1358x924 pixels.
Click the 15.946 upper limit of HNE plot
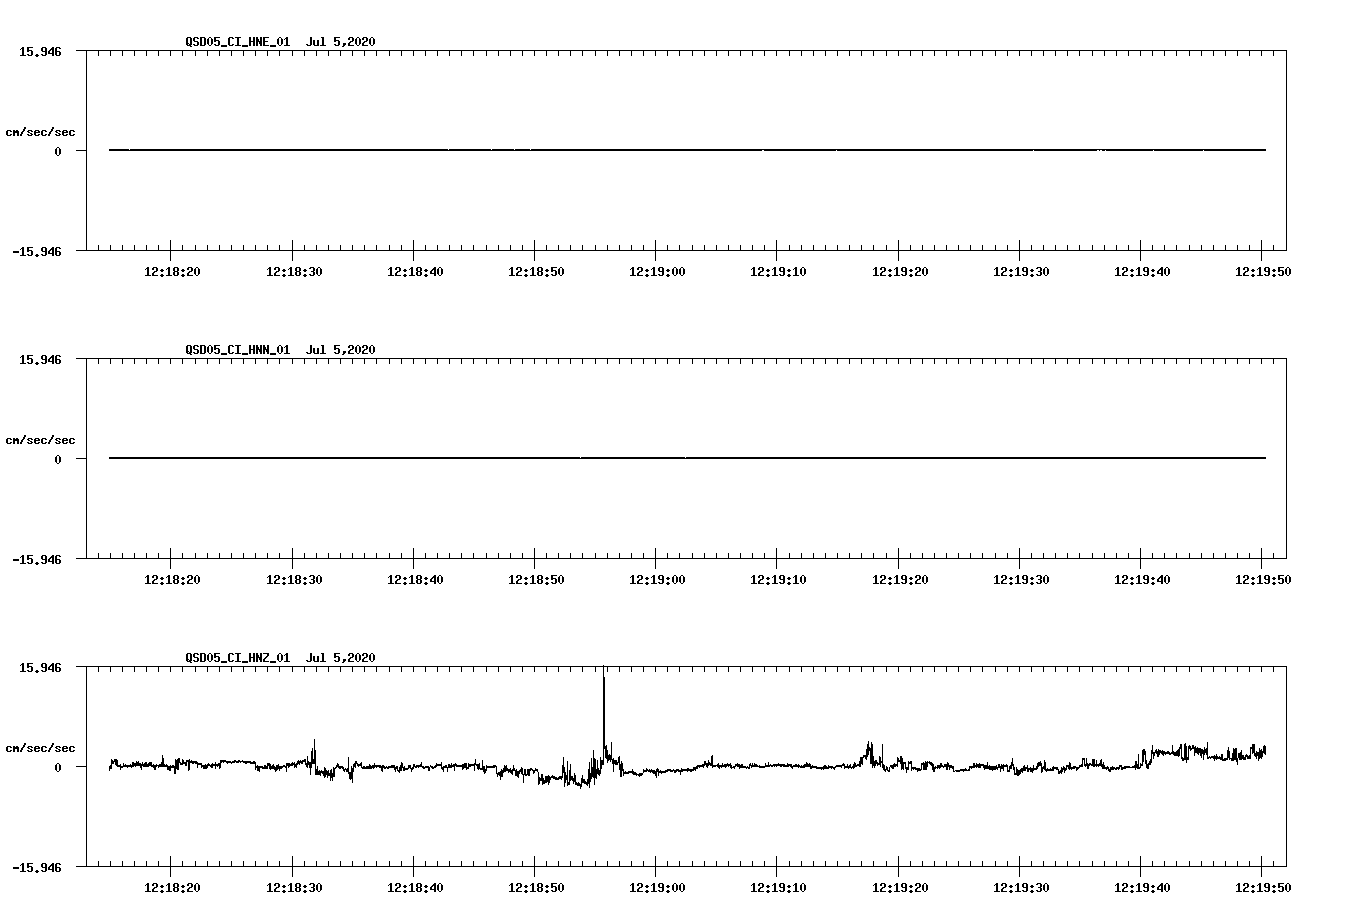pyautogui.click(x=40, y=51)
